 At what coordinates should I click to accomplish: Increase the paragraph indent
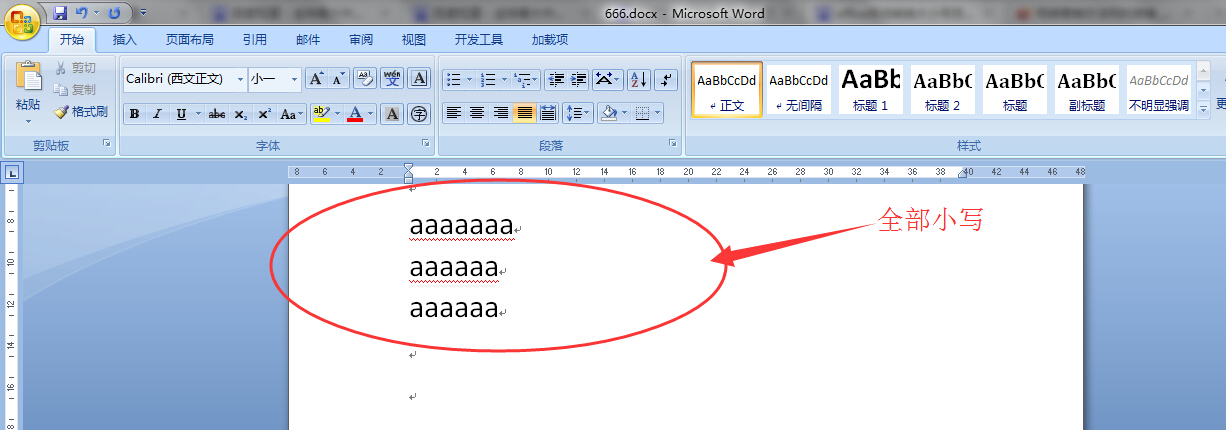click(578, 79)
